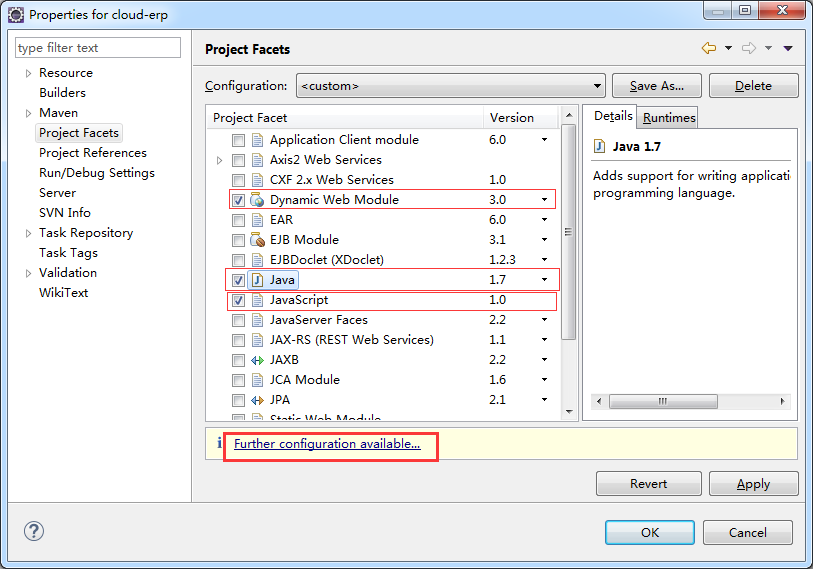Click the Application Client module document icon
The width and height of the screenshot is (813, 569).
point(257,140)
